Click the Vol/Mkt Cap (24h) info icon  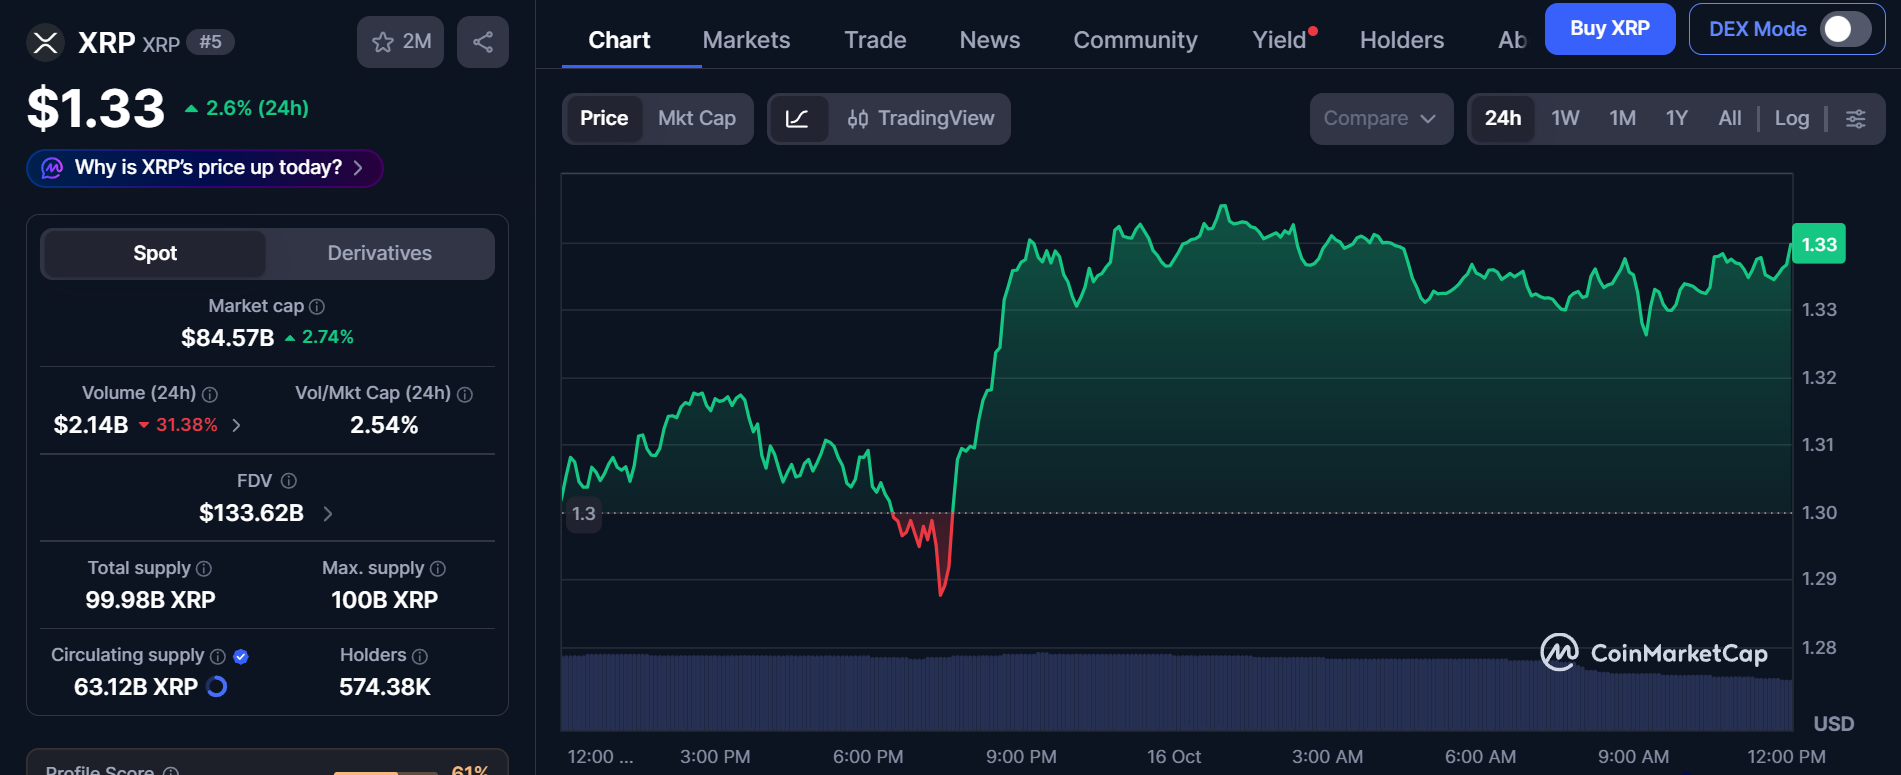coord(465,394)
